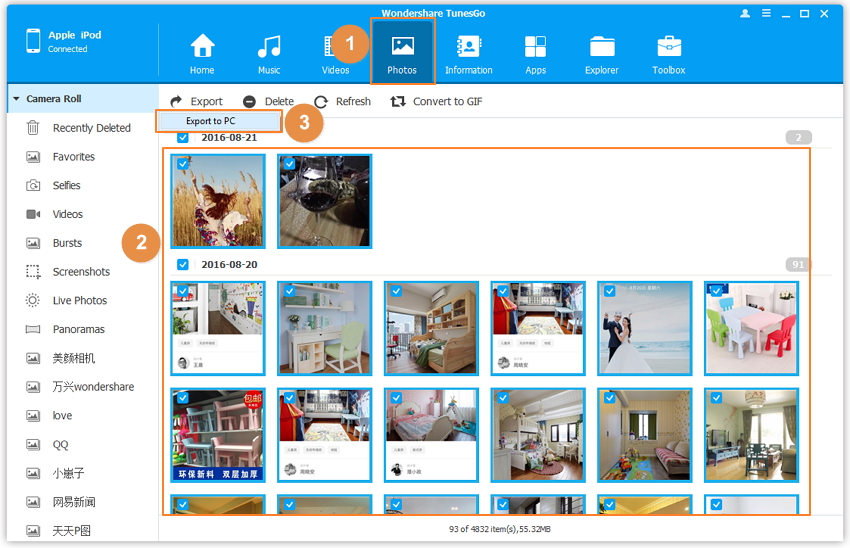The width and height of the screenshot is (850, 548).
Task: Click Convert to GIF button
Action: [x=436, y=102]
